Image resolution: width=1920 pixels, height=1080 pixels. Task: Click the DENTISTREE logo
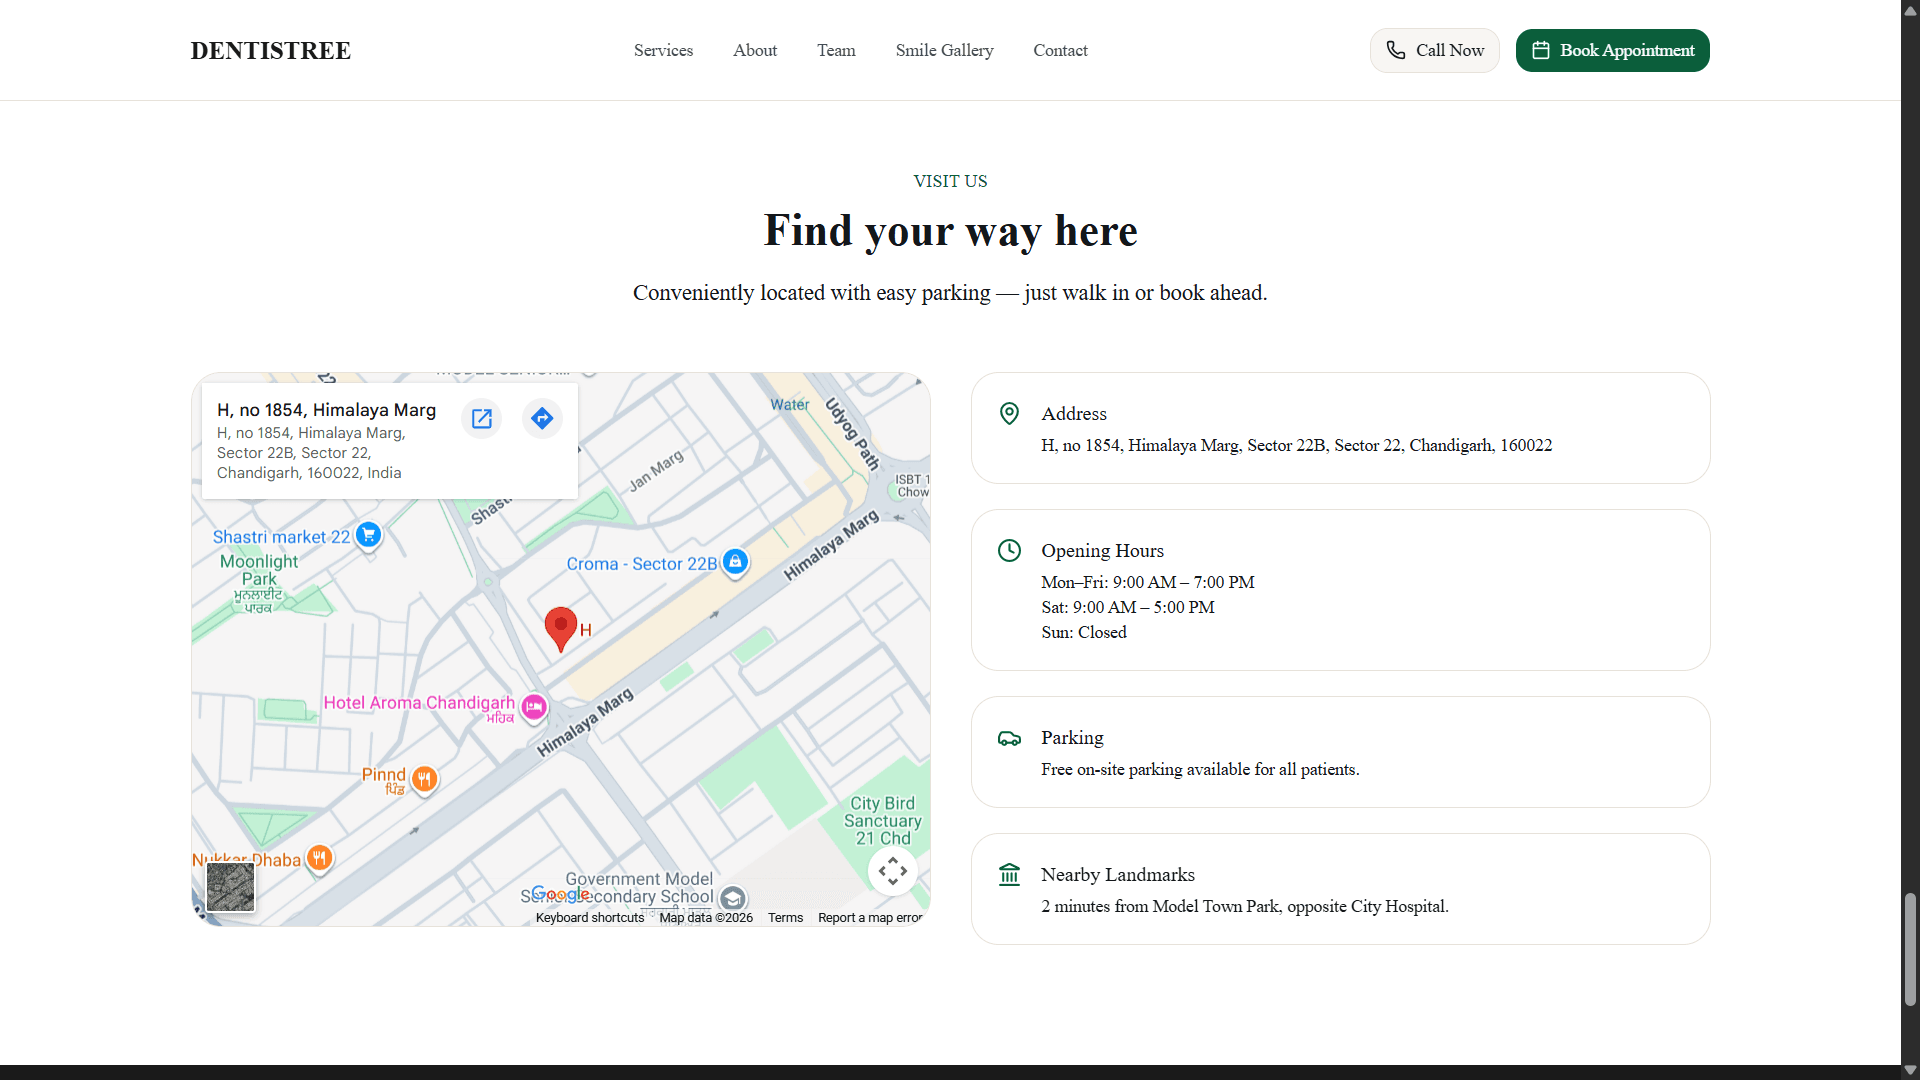[271, 50]
